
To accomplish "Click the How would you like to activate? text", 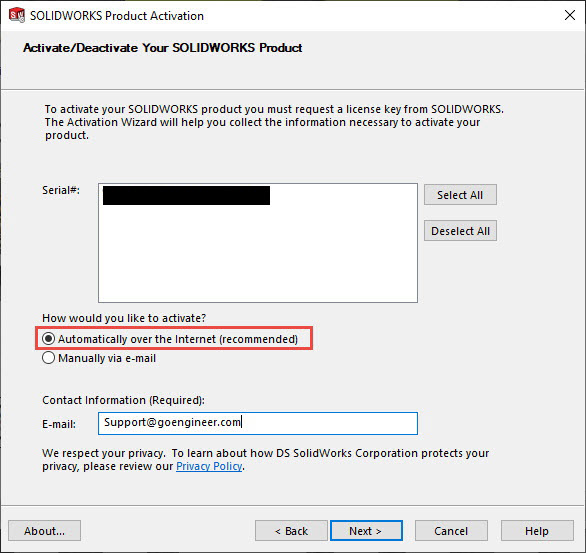I will [x=124, y=318].
